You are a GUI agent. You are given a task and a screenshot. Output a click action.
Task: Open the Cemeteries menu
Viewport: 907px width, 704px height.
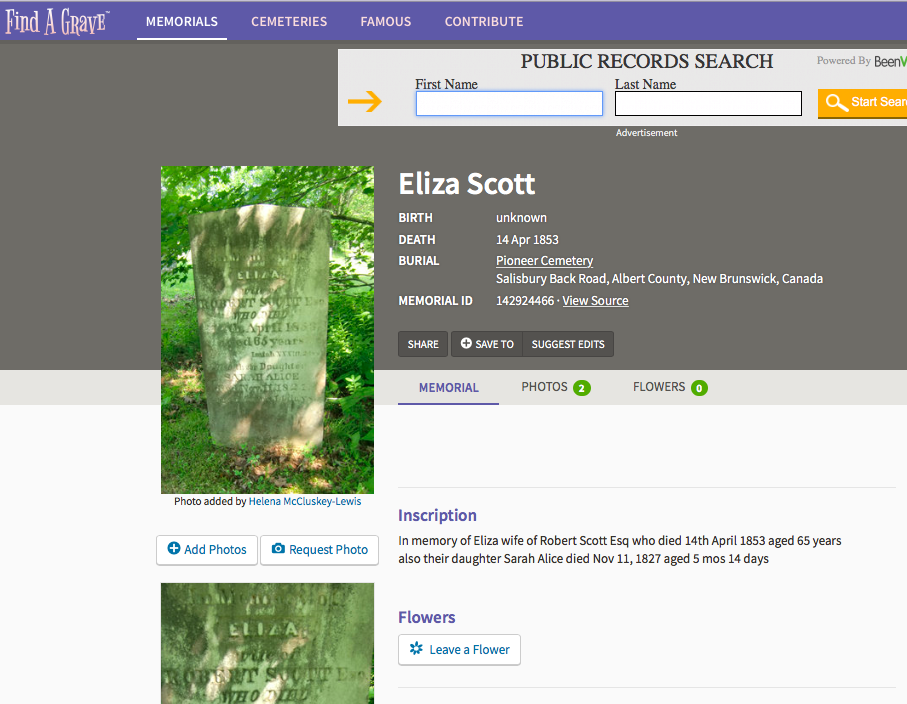289,21
